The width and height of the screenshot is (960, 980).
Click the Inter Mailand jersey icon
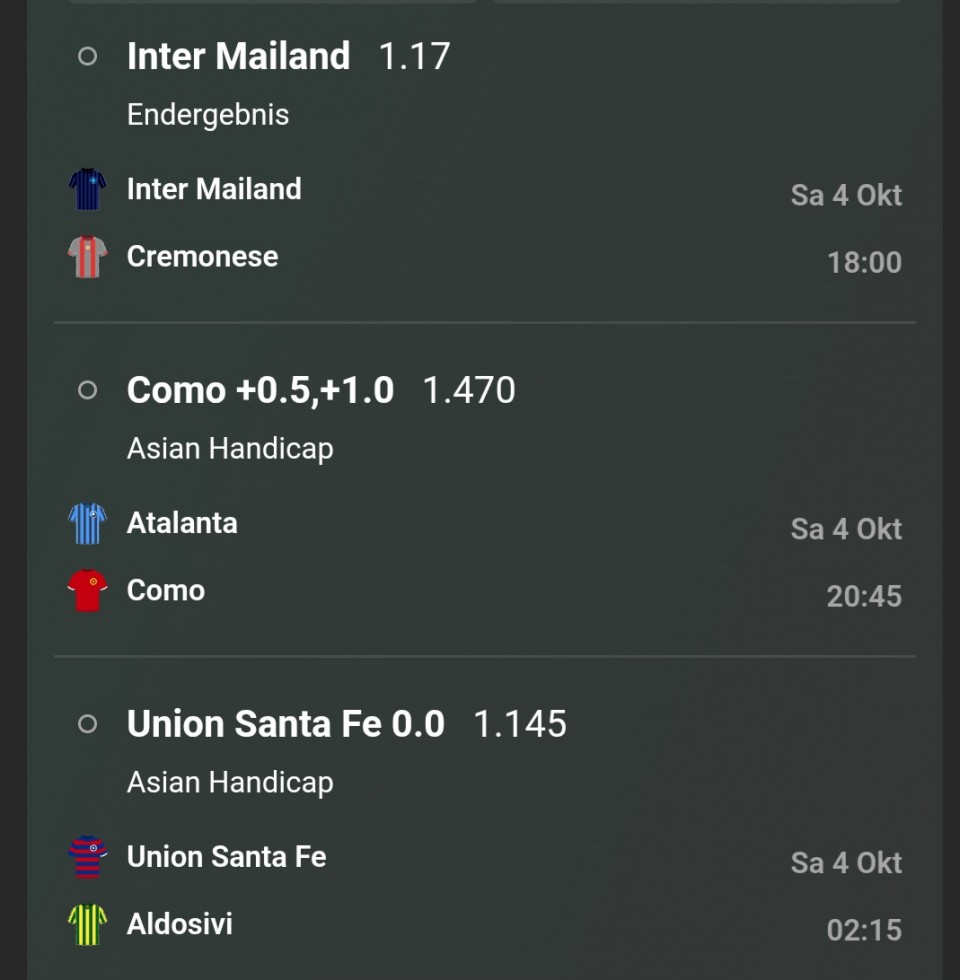pyautogui.click(x=87, y=189)
